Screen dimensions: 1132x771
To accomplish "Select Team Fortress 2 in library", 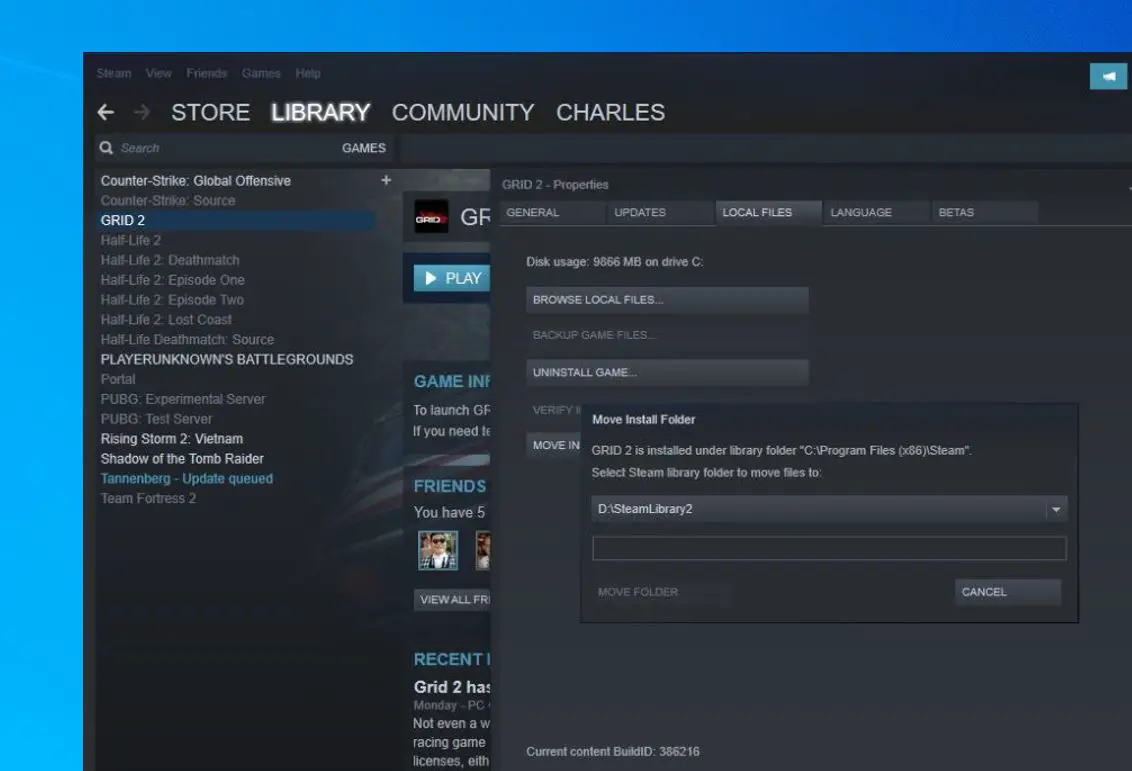I will coord(148,498).
